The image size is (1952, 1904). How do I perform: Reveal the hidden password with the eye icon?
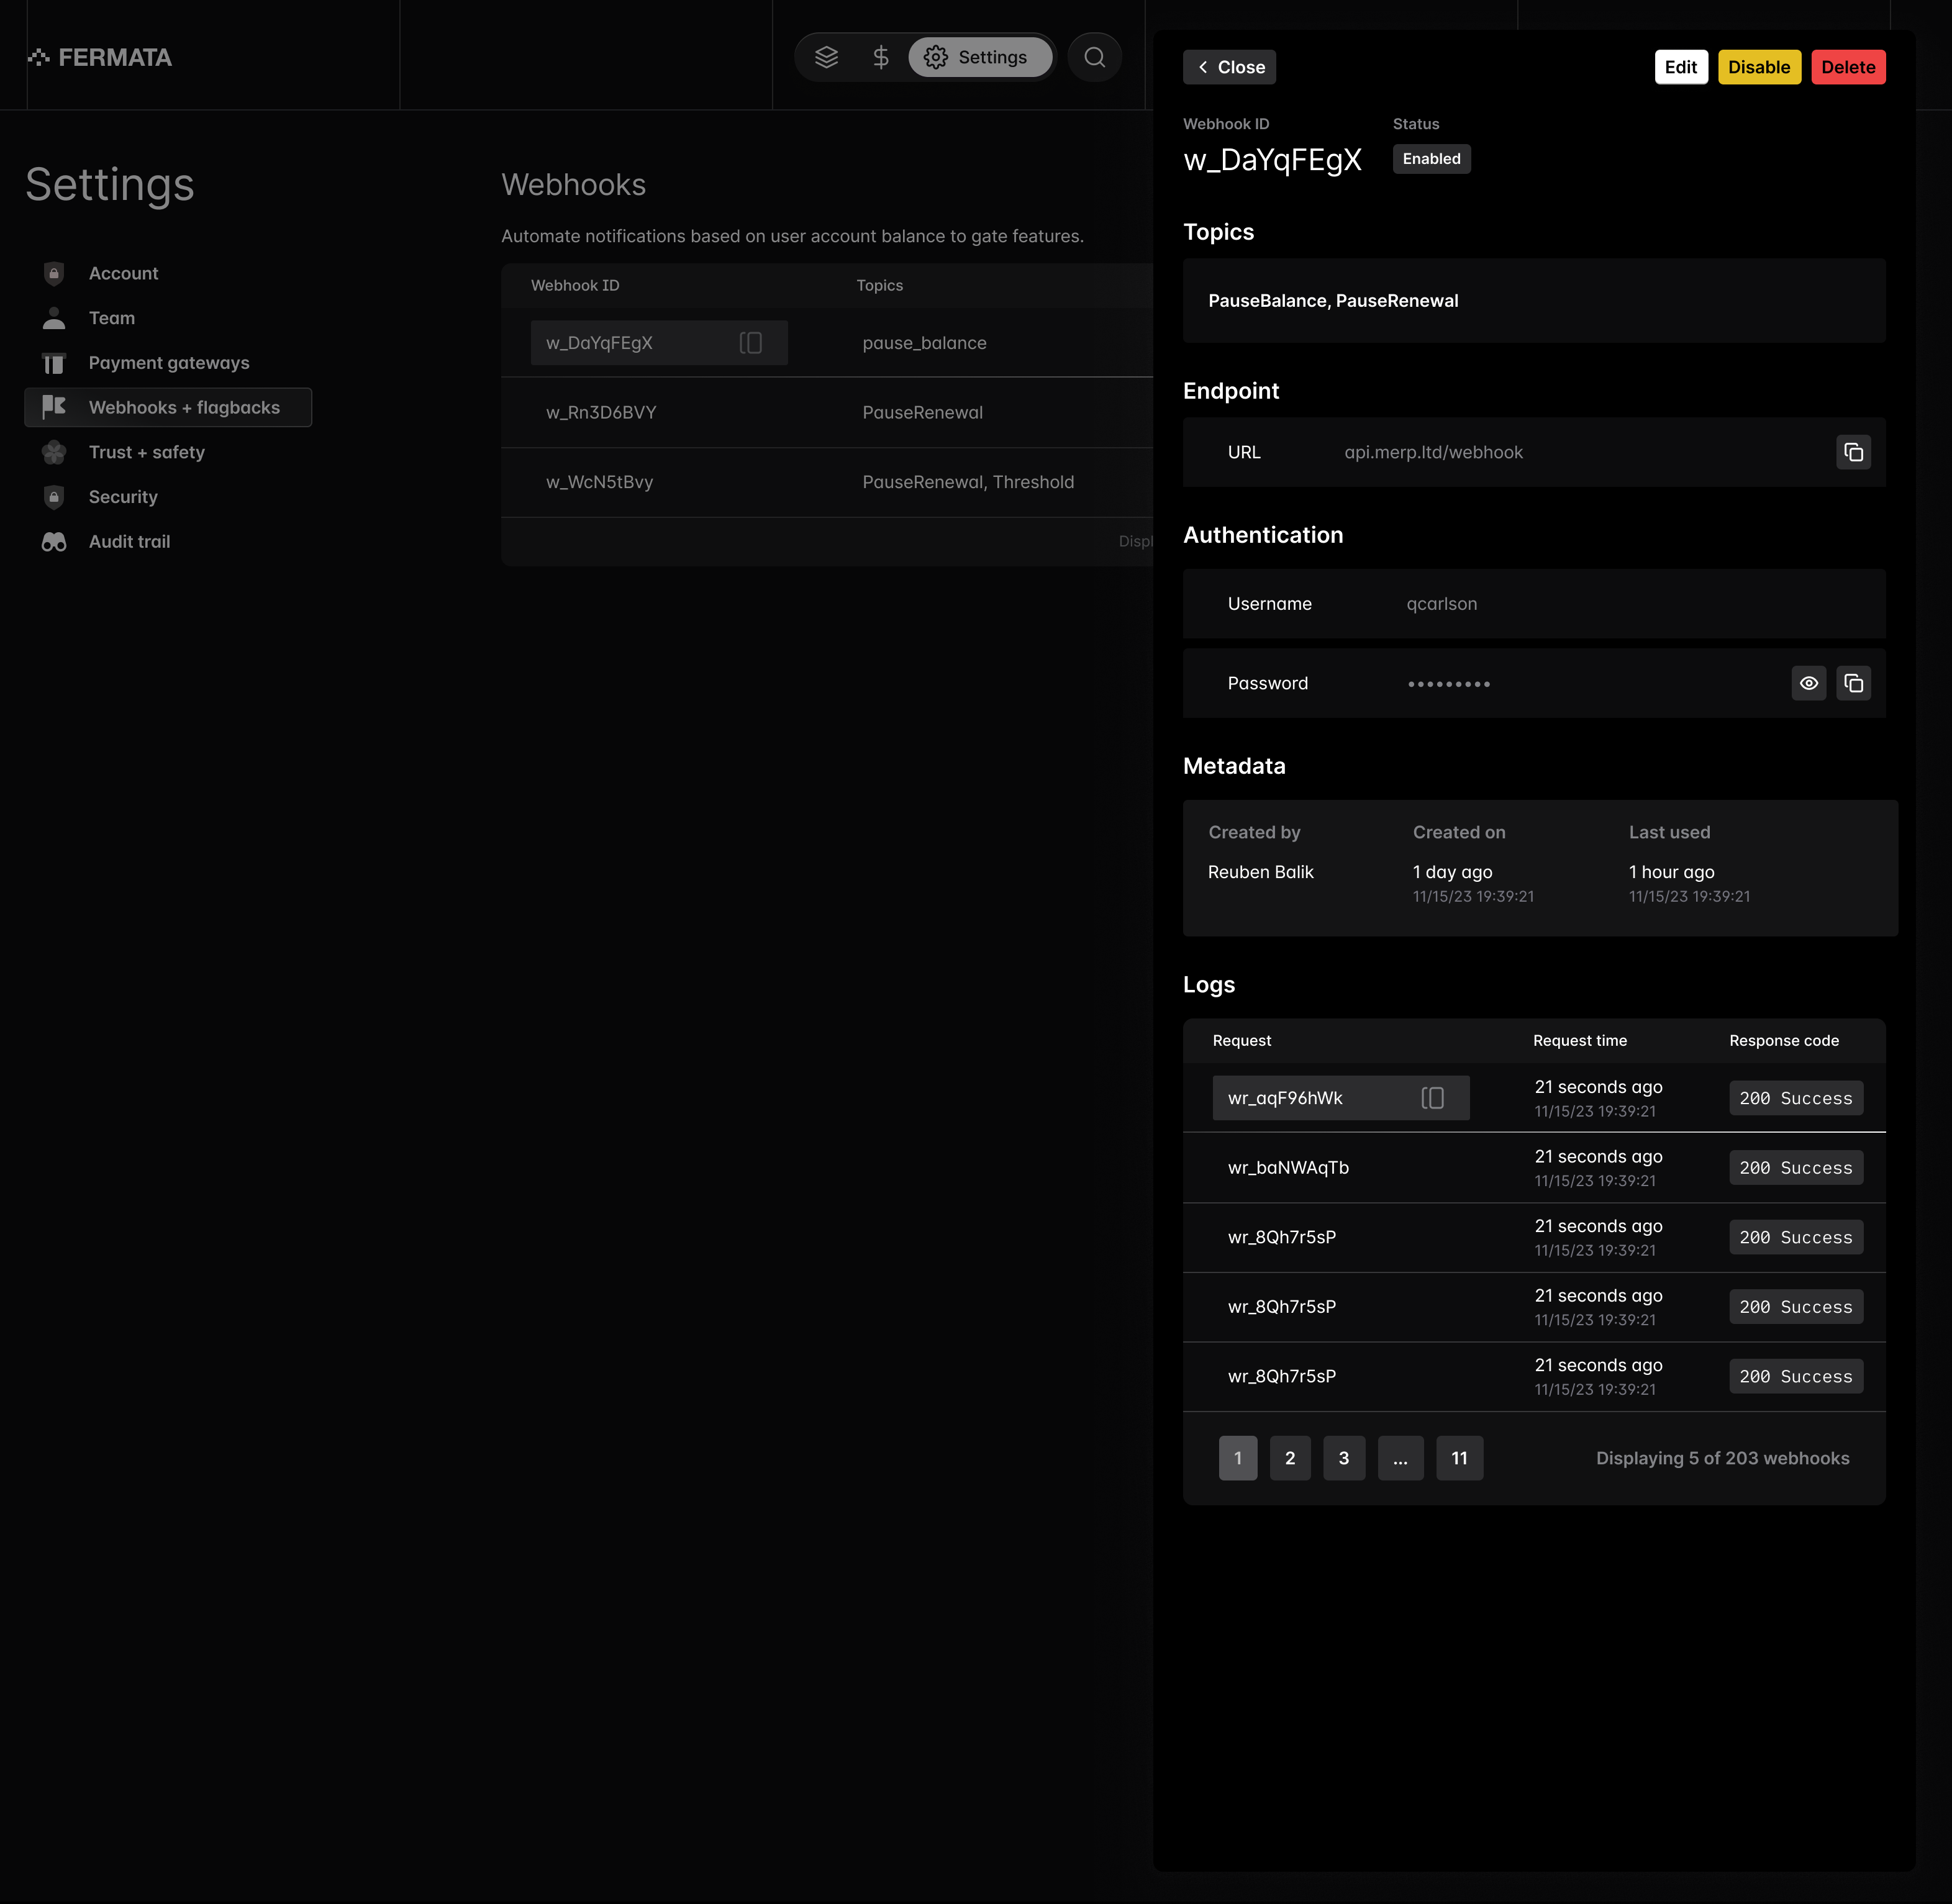[1809, 683]
